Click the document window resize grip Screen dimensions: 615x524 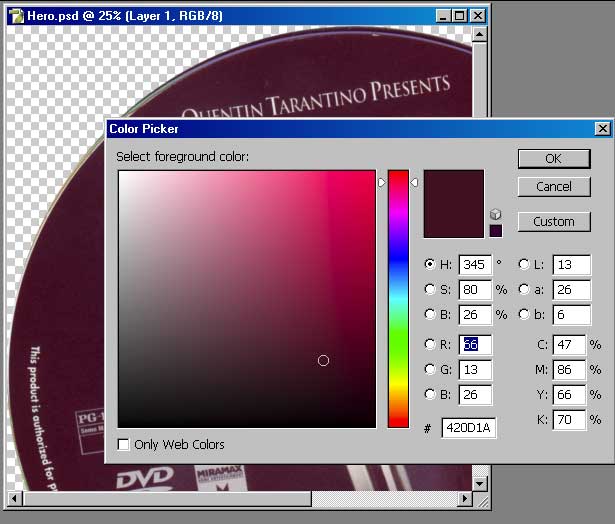click(483, 501)
